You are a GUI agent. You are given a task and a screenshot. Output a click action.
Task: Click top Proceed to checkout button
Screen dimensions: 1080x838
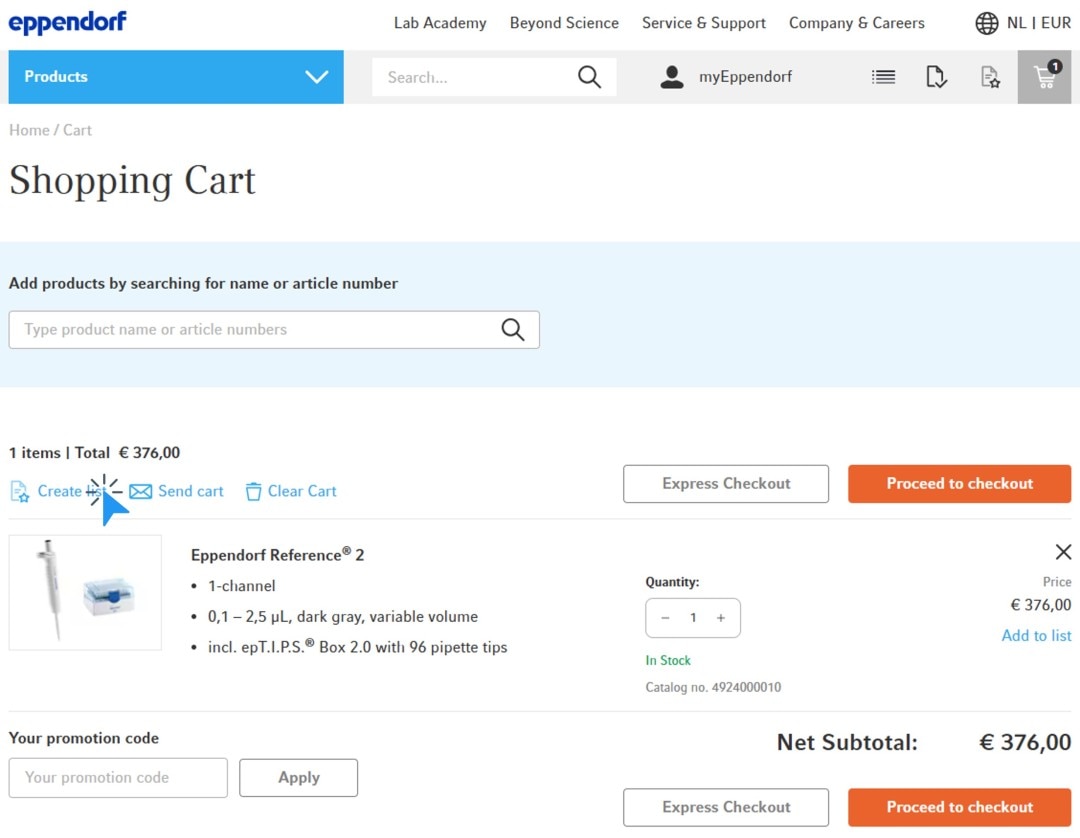coord(959,484)
